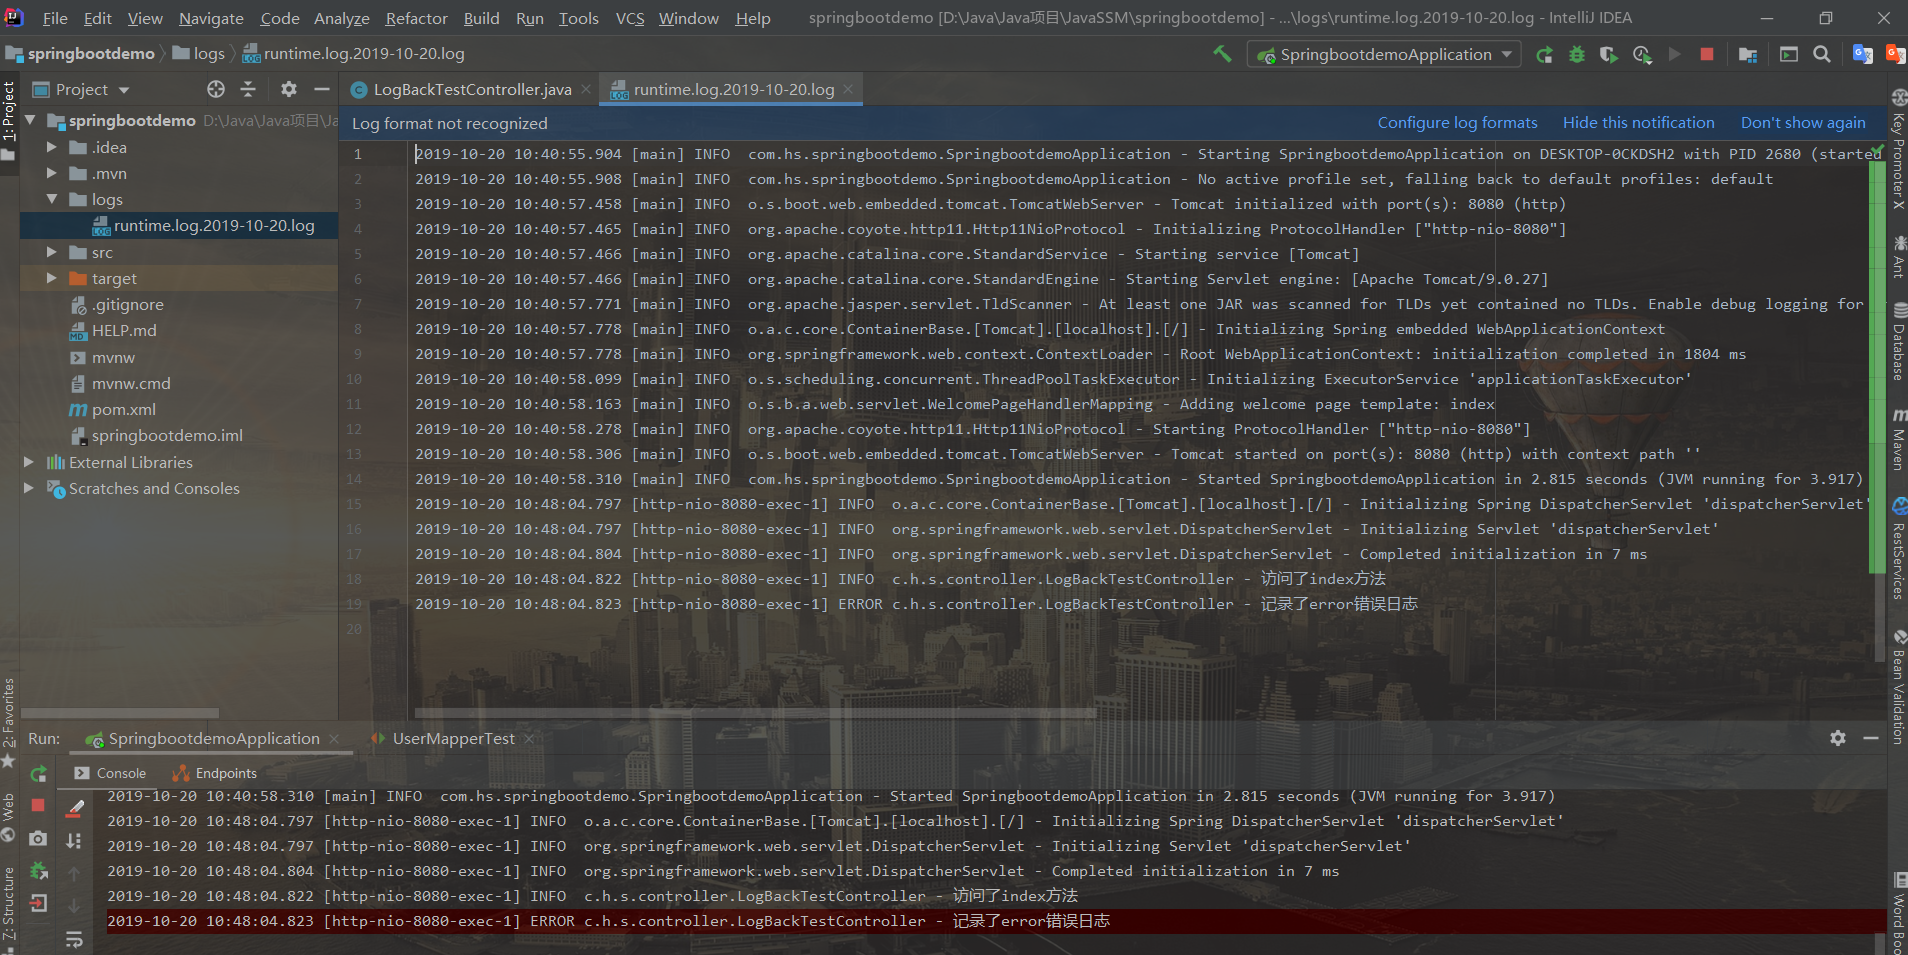Click Hide this notification link
1908x955 pixels.
pos(1638,122)
